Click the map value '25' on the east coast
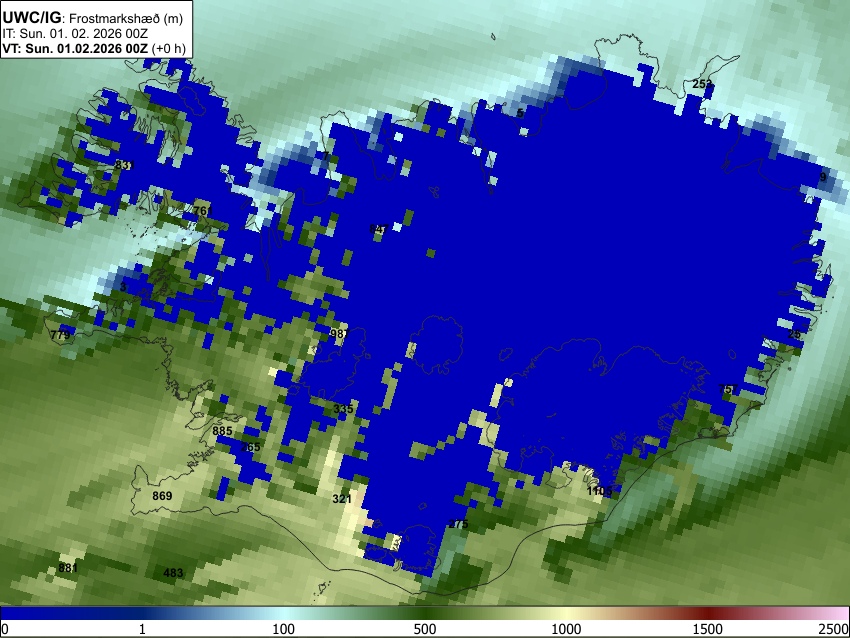This screenshot has width=850, height=638. [x=794, y=334]
